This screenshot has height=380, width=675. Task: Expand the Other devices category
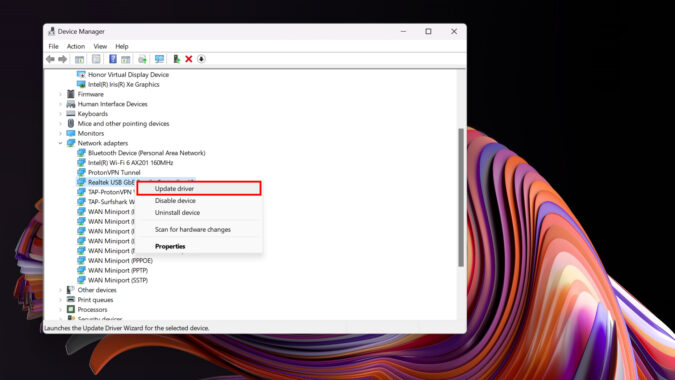60,290
